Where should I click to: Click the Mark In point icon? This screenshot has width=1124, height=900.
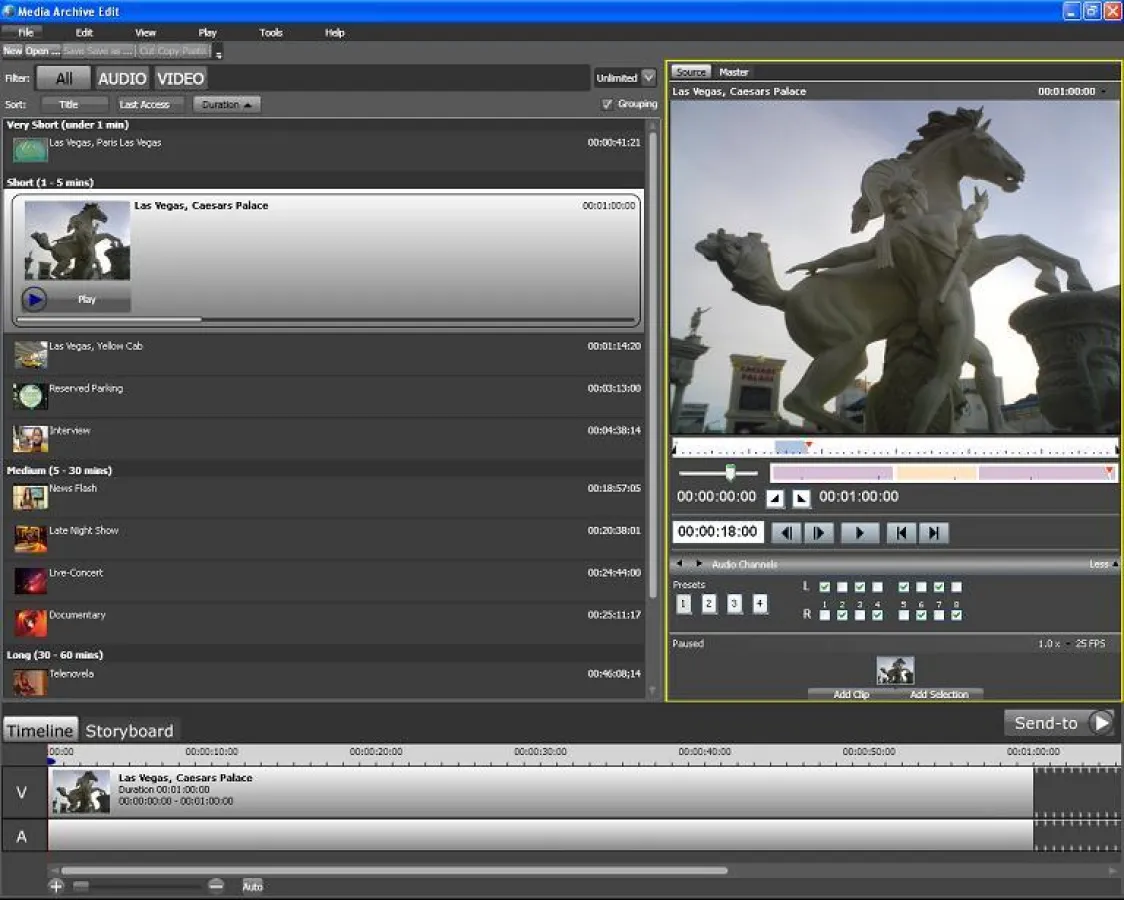click(775, 497)
